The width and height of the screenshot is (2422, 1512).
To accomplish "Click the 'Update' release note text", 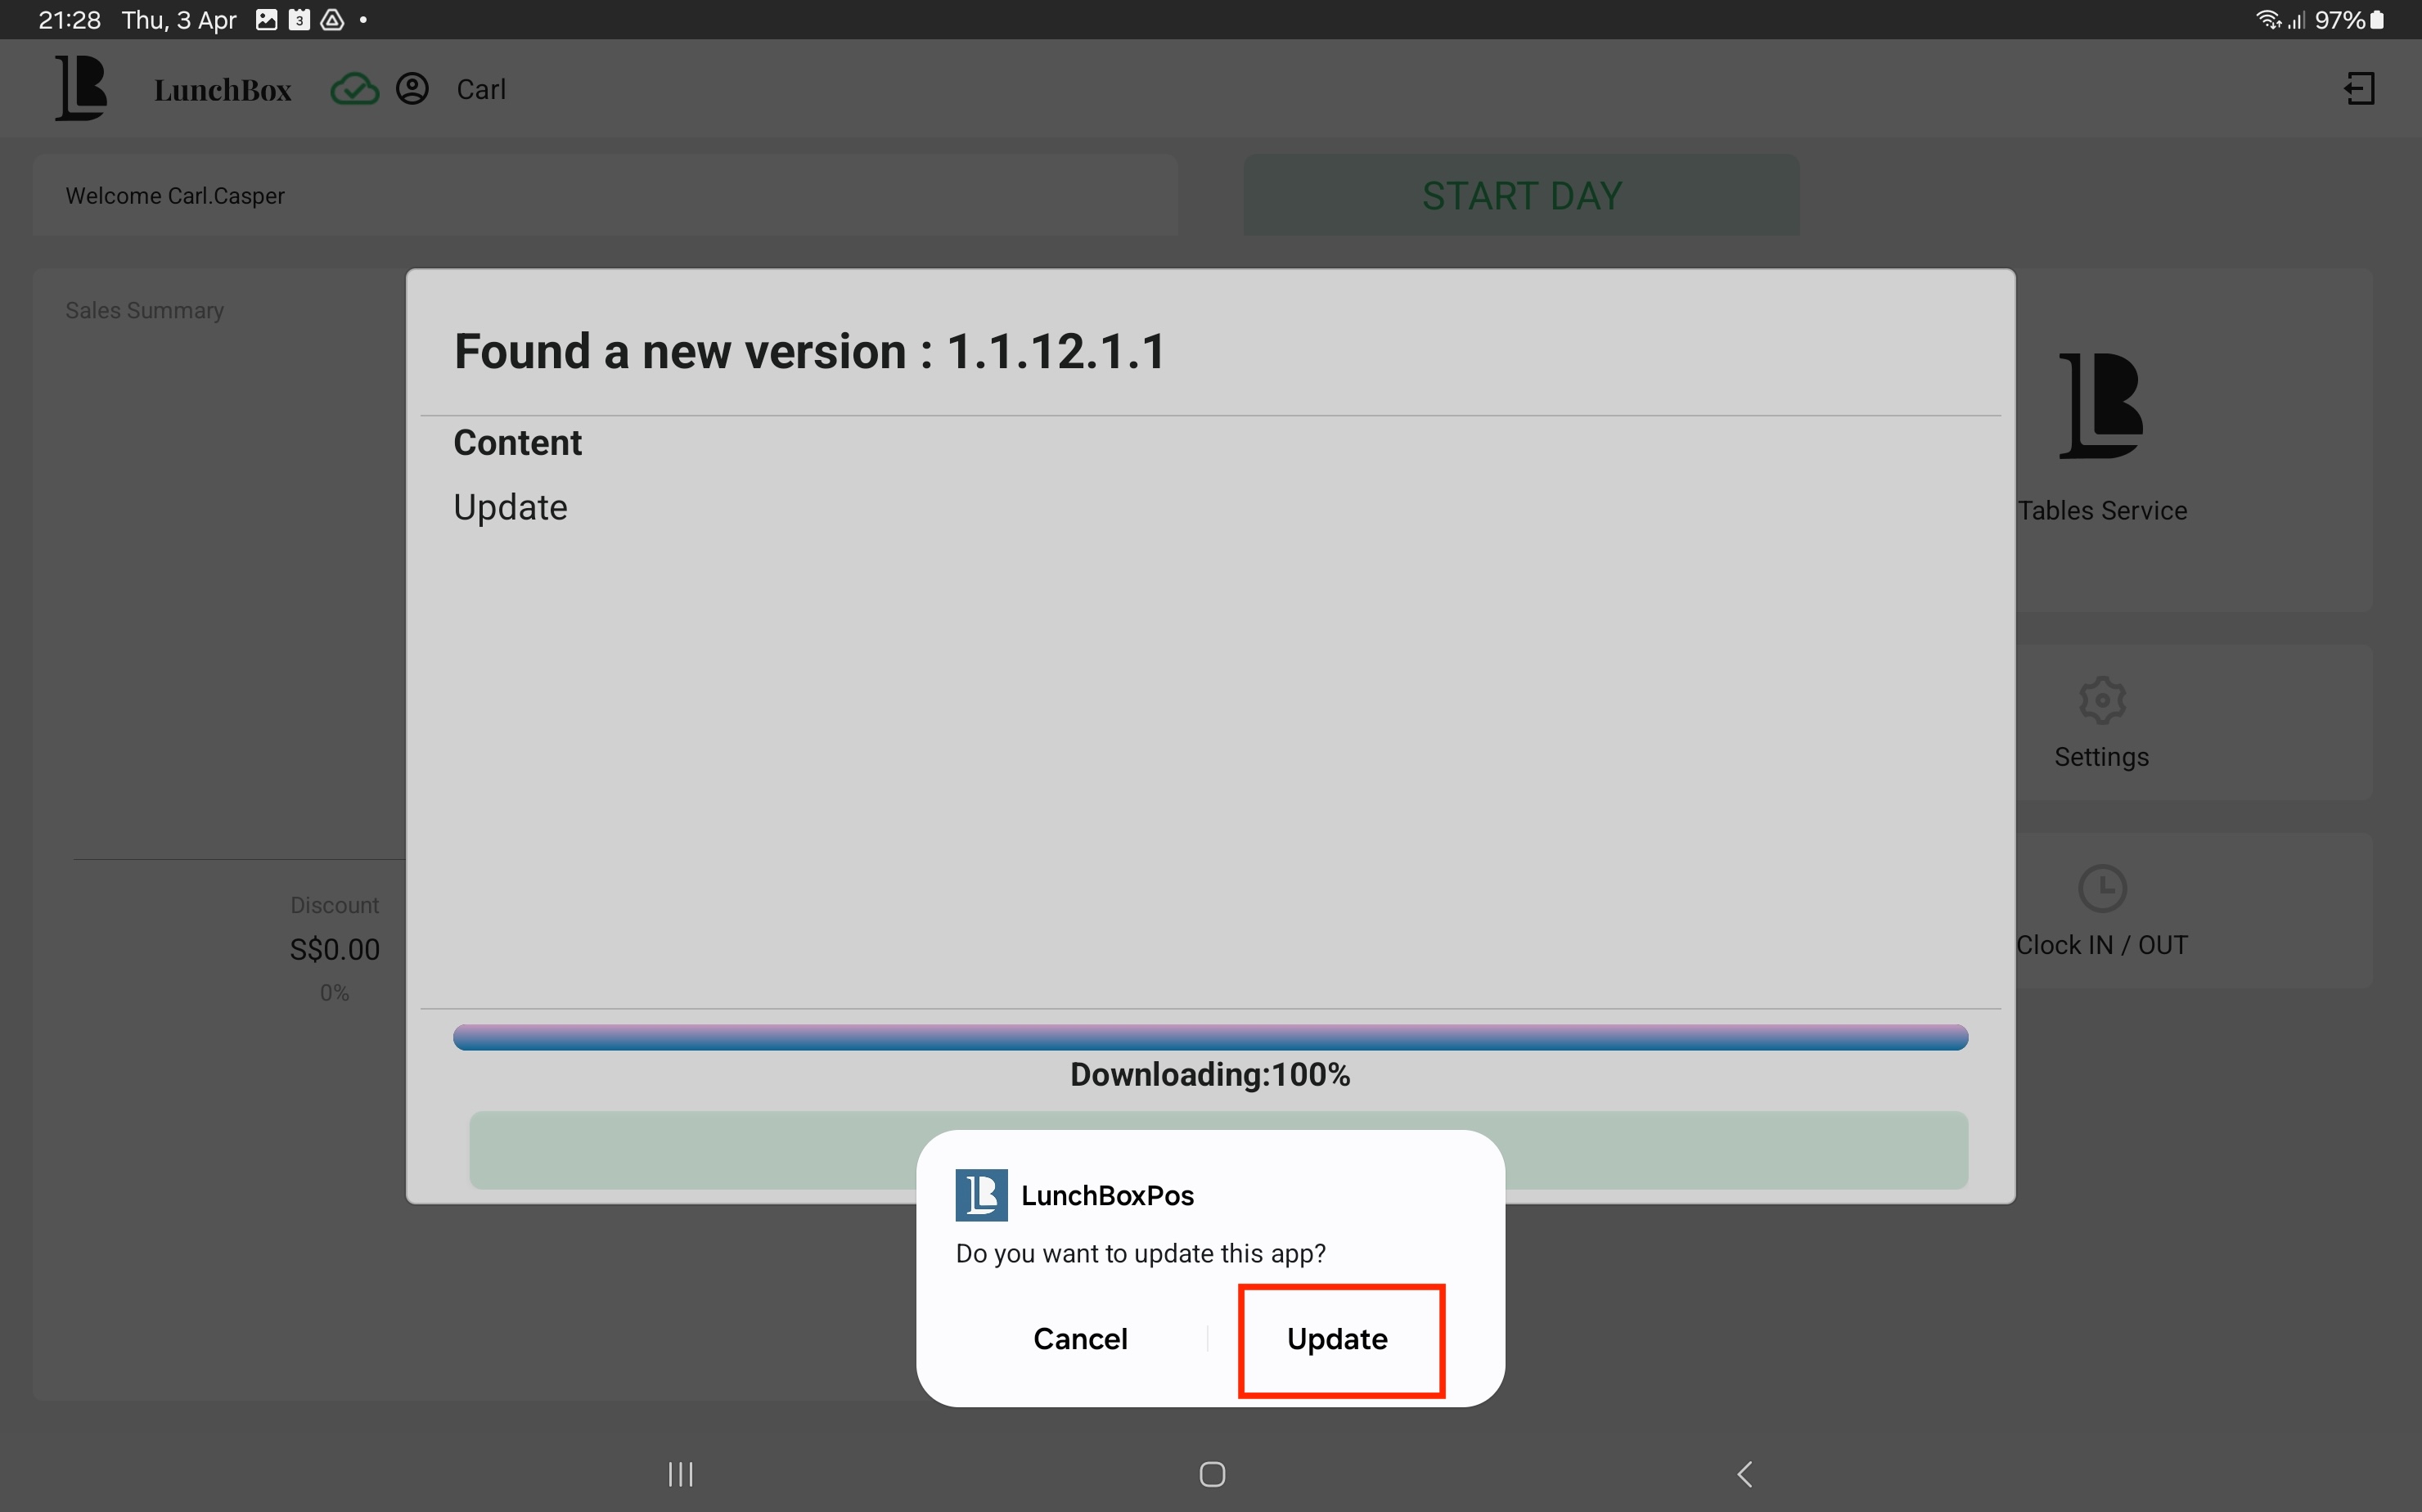I will 510,508.
